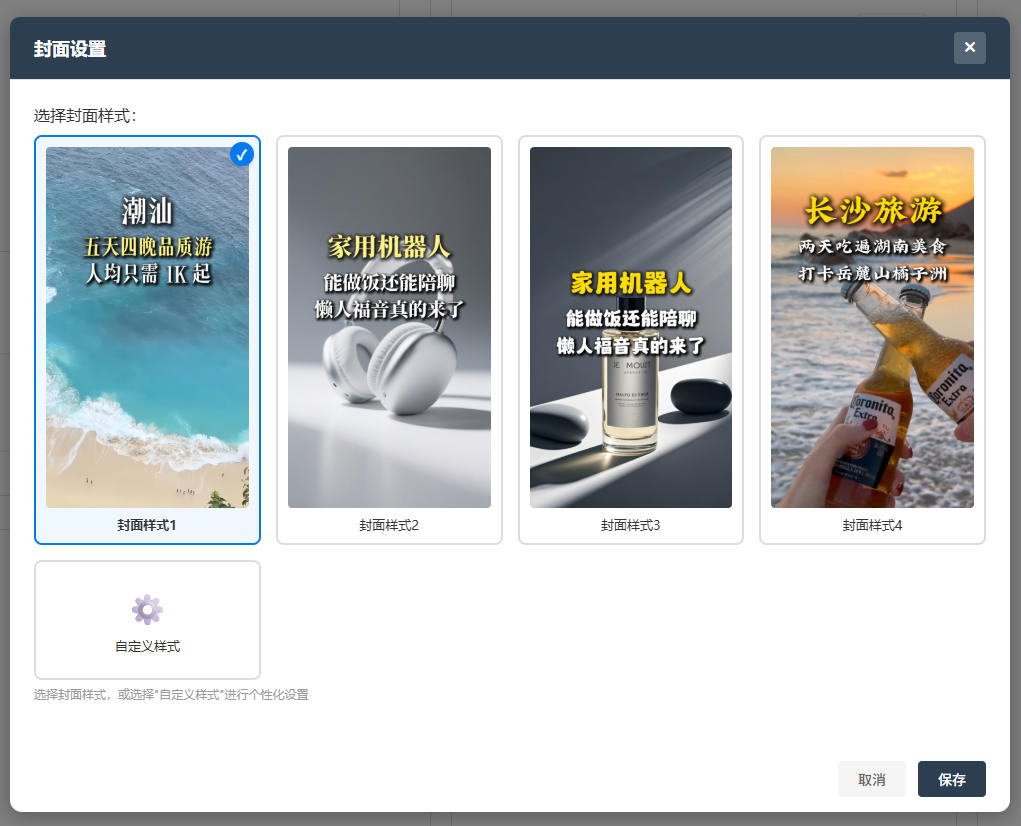
Task: Click the 潮汕 title on the first cover
Action: [148, 211]
